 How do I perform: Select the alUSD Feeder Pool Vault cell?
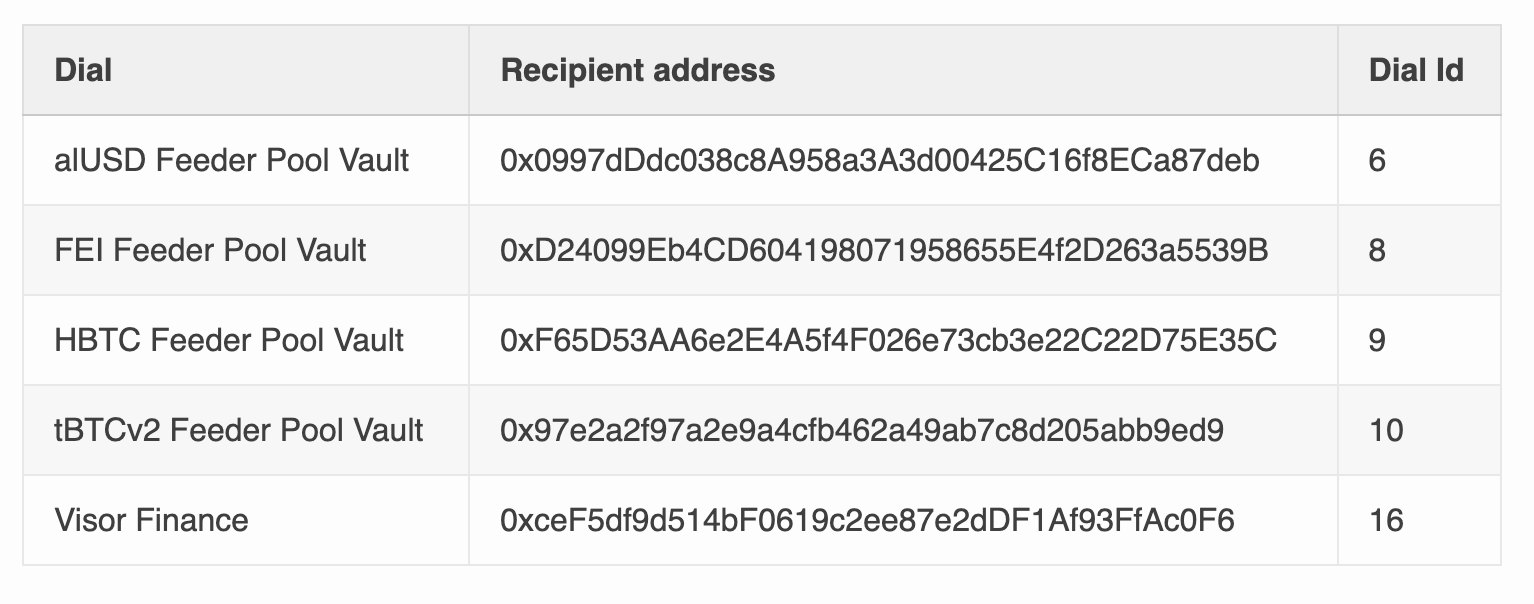[231, 160]
